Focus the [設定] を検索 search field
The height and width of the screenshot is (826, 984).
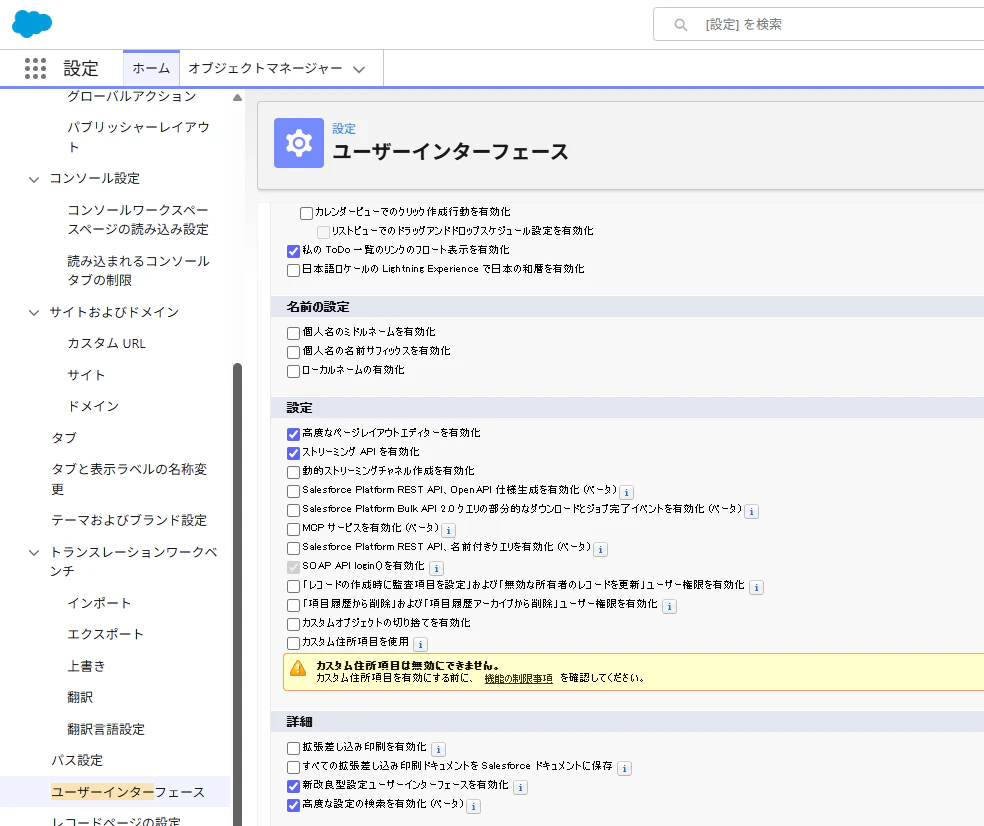tap(818, 24)
